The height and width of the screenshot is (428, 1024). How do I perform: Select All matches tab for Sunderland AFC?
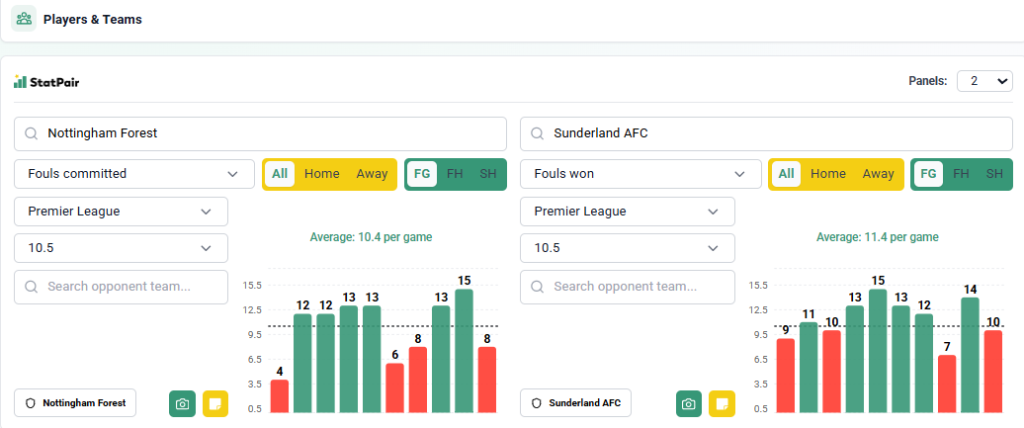pos(786,174)
